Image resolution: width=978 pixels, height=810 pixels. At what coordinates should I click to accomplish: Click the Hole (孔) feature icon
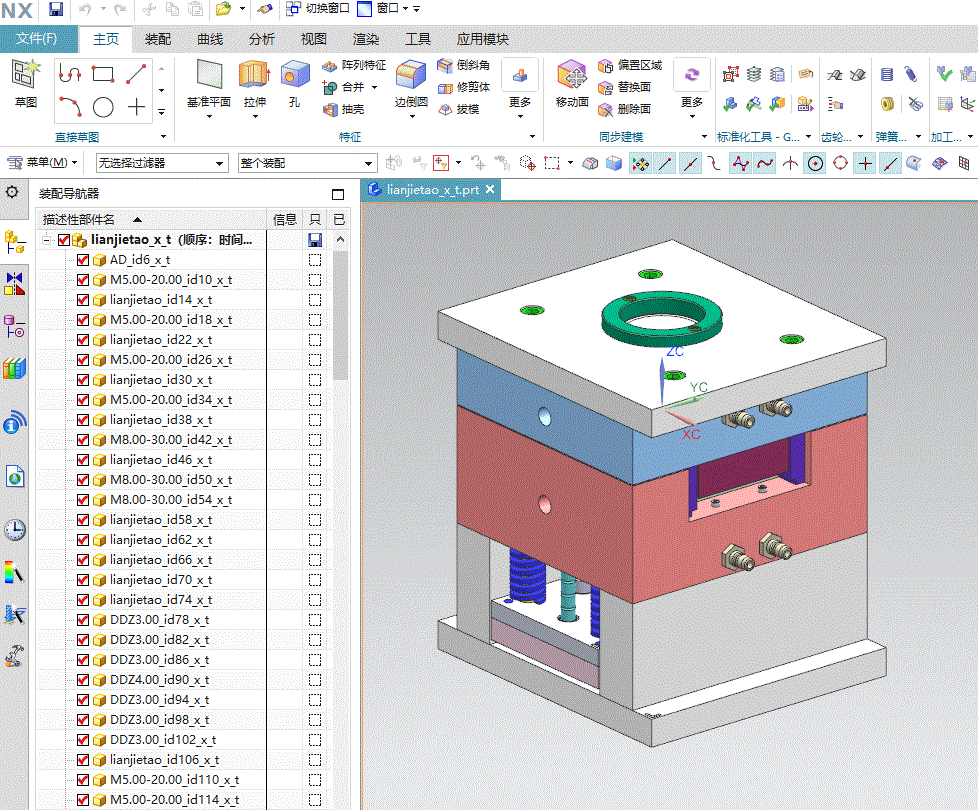click(295, 75)
